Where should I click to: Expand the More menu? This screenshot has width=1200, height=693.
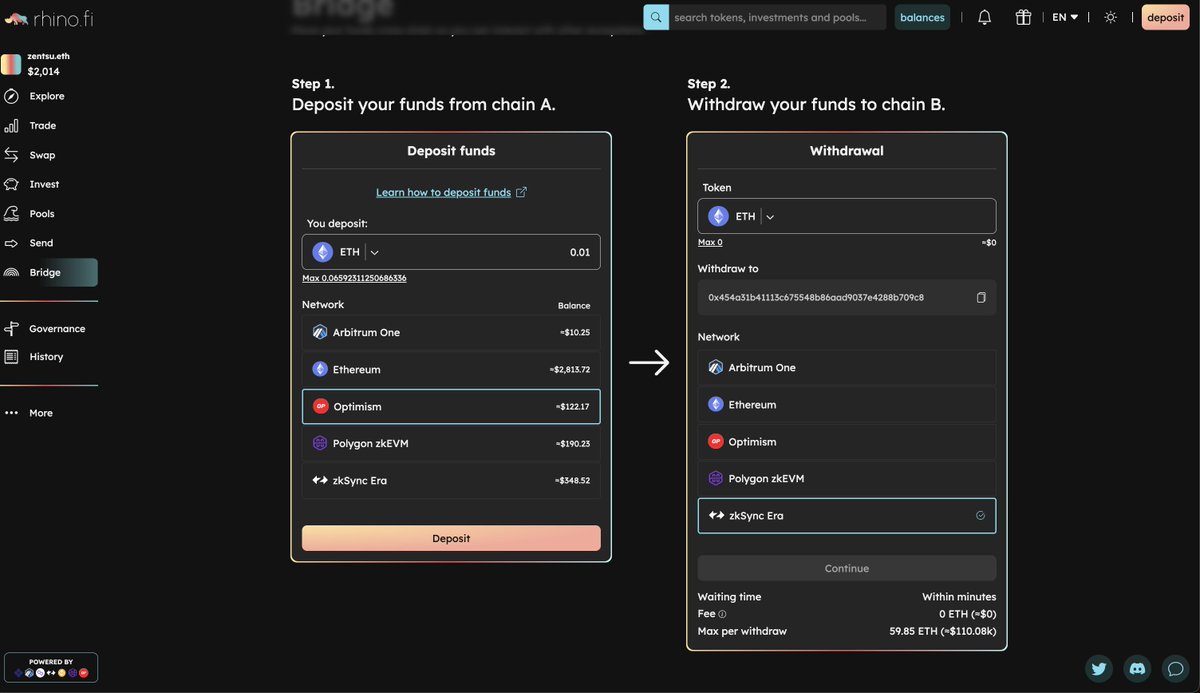pos(40,413)
